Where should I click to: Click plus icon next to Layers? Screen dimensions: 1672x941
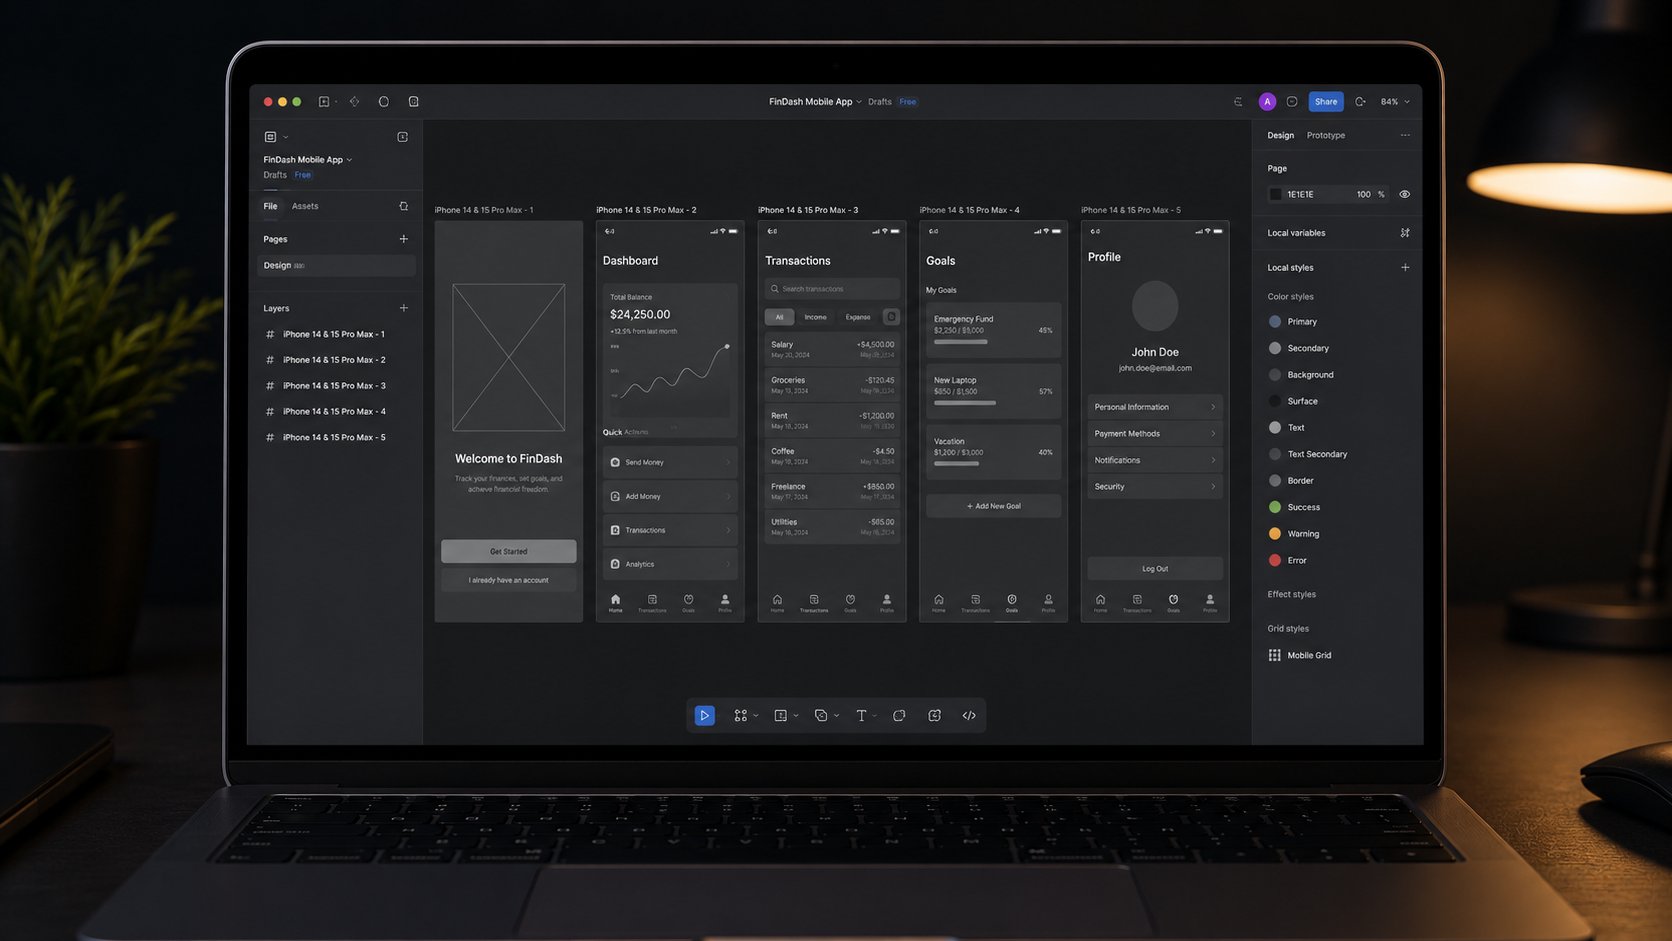[404, 308]
